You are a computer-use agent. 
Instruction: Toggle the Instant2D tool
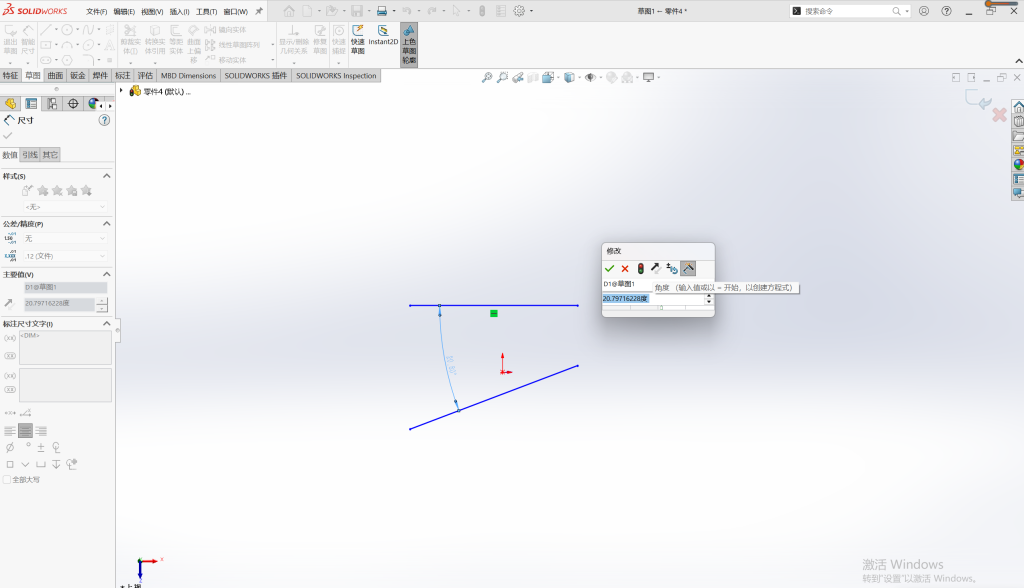click(x=383, y=35)
